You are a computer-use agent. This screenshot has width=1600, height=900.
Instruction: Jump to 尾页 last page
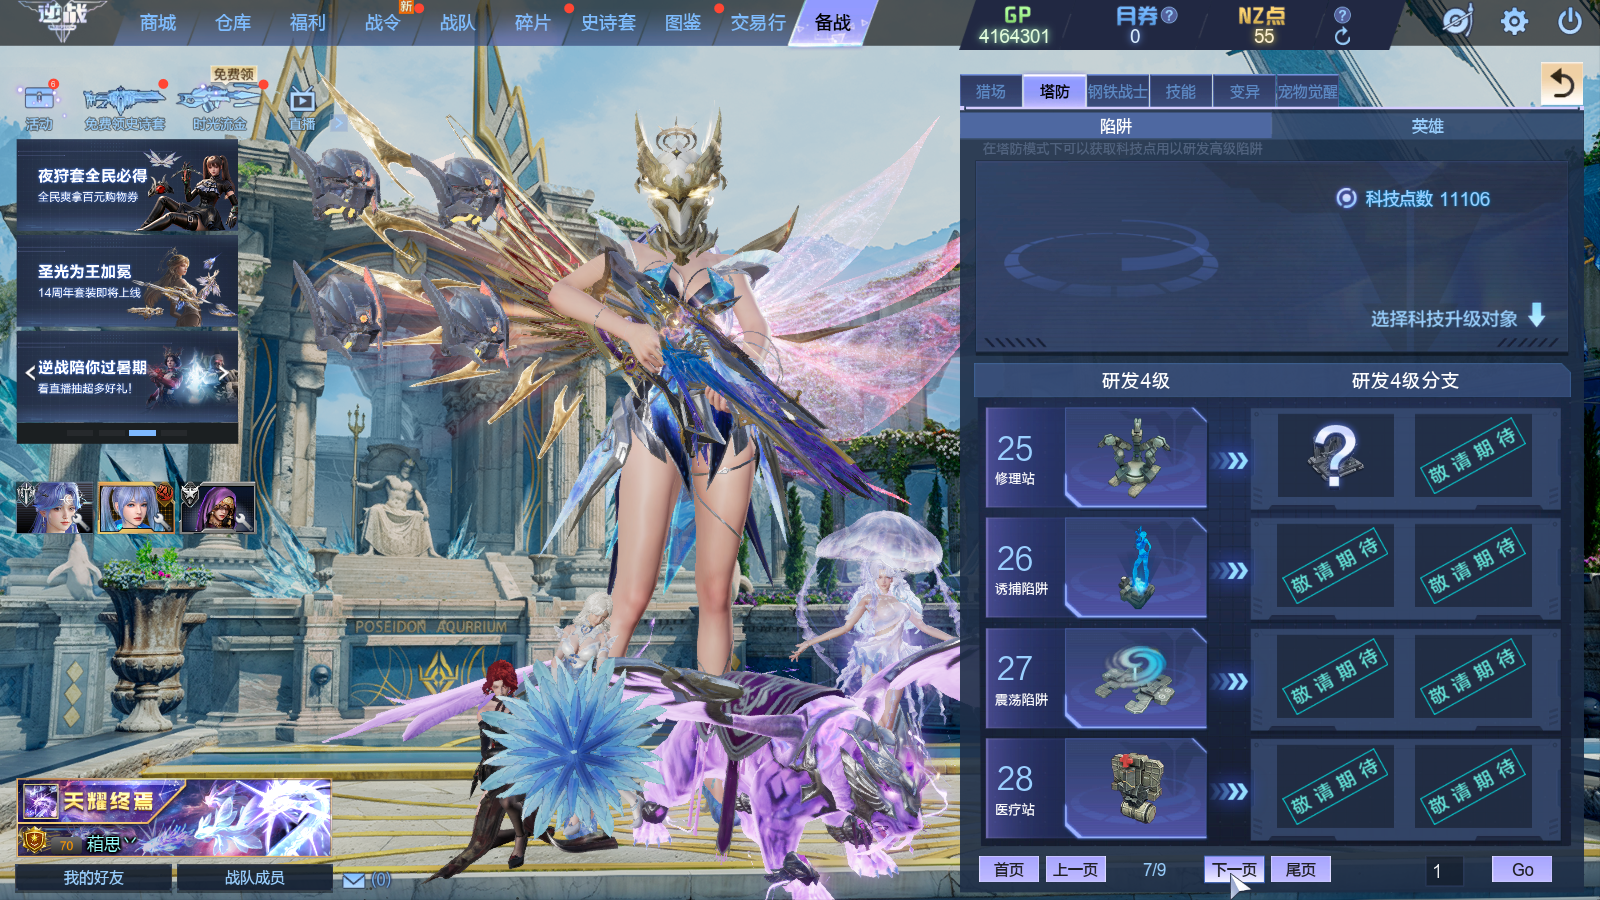click(x=1300, y=870)
